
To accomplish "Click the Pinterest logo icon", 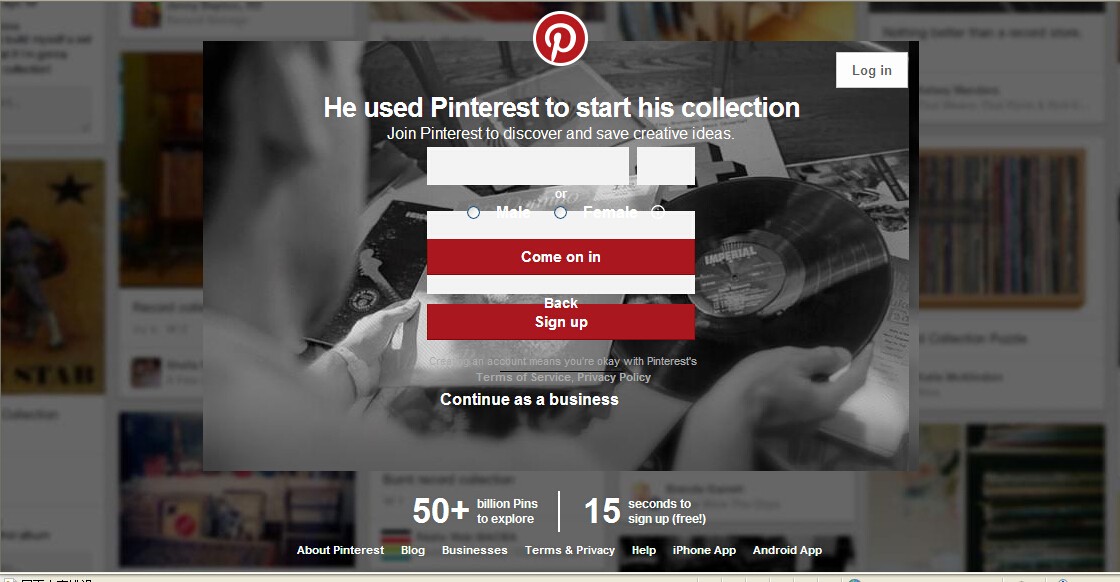I will point(561,39).
